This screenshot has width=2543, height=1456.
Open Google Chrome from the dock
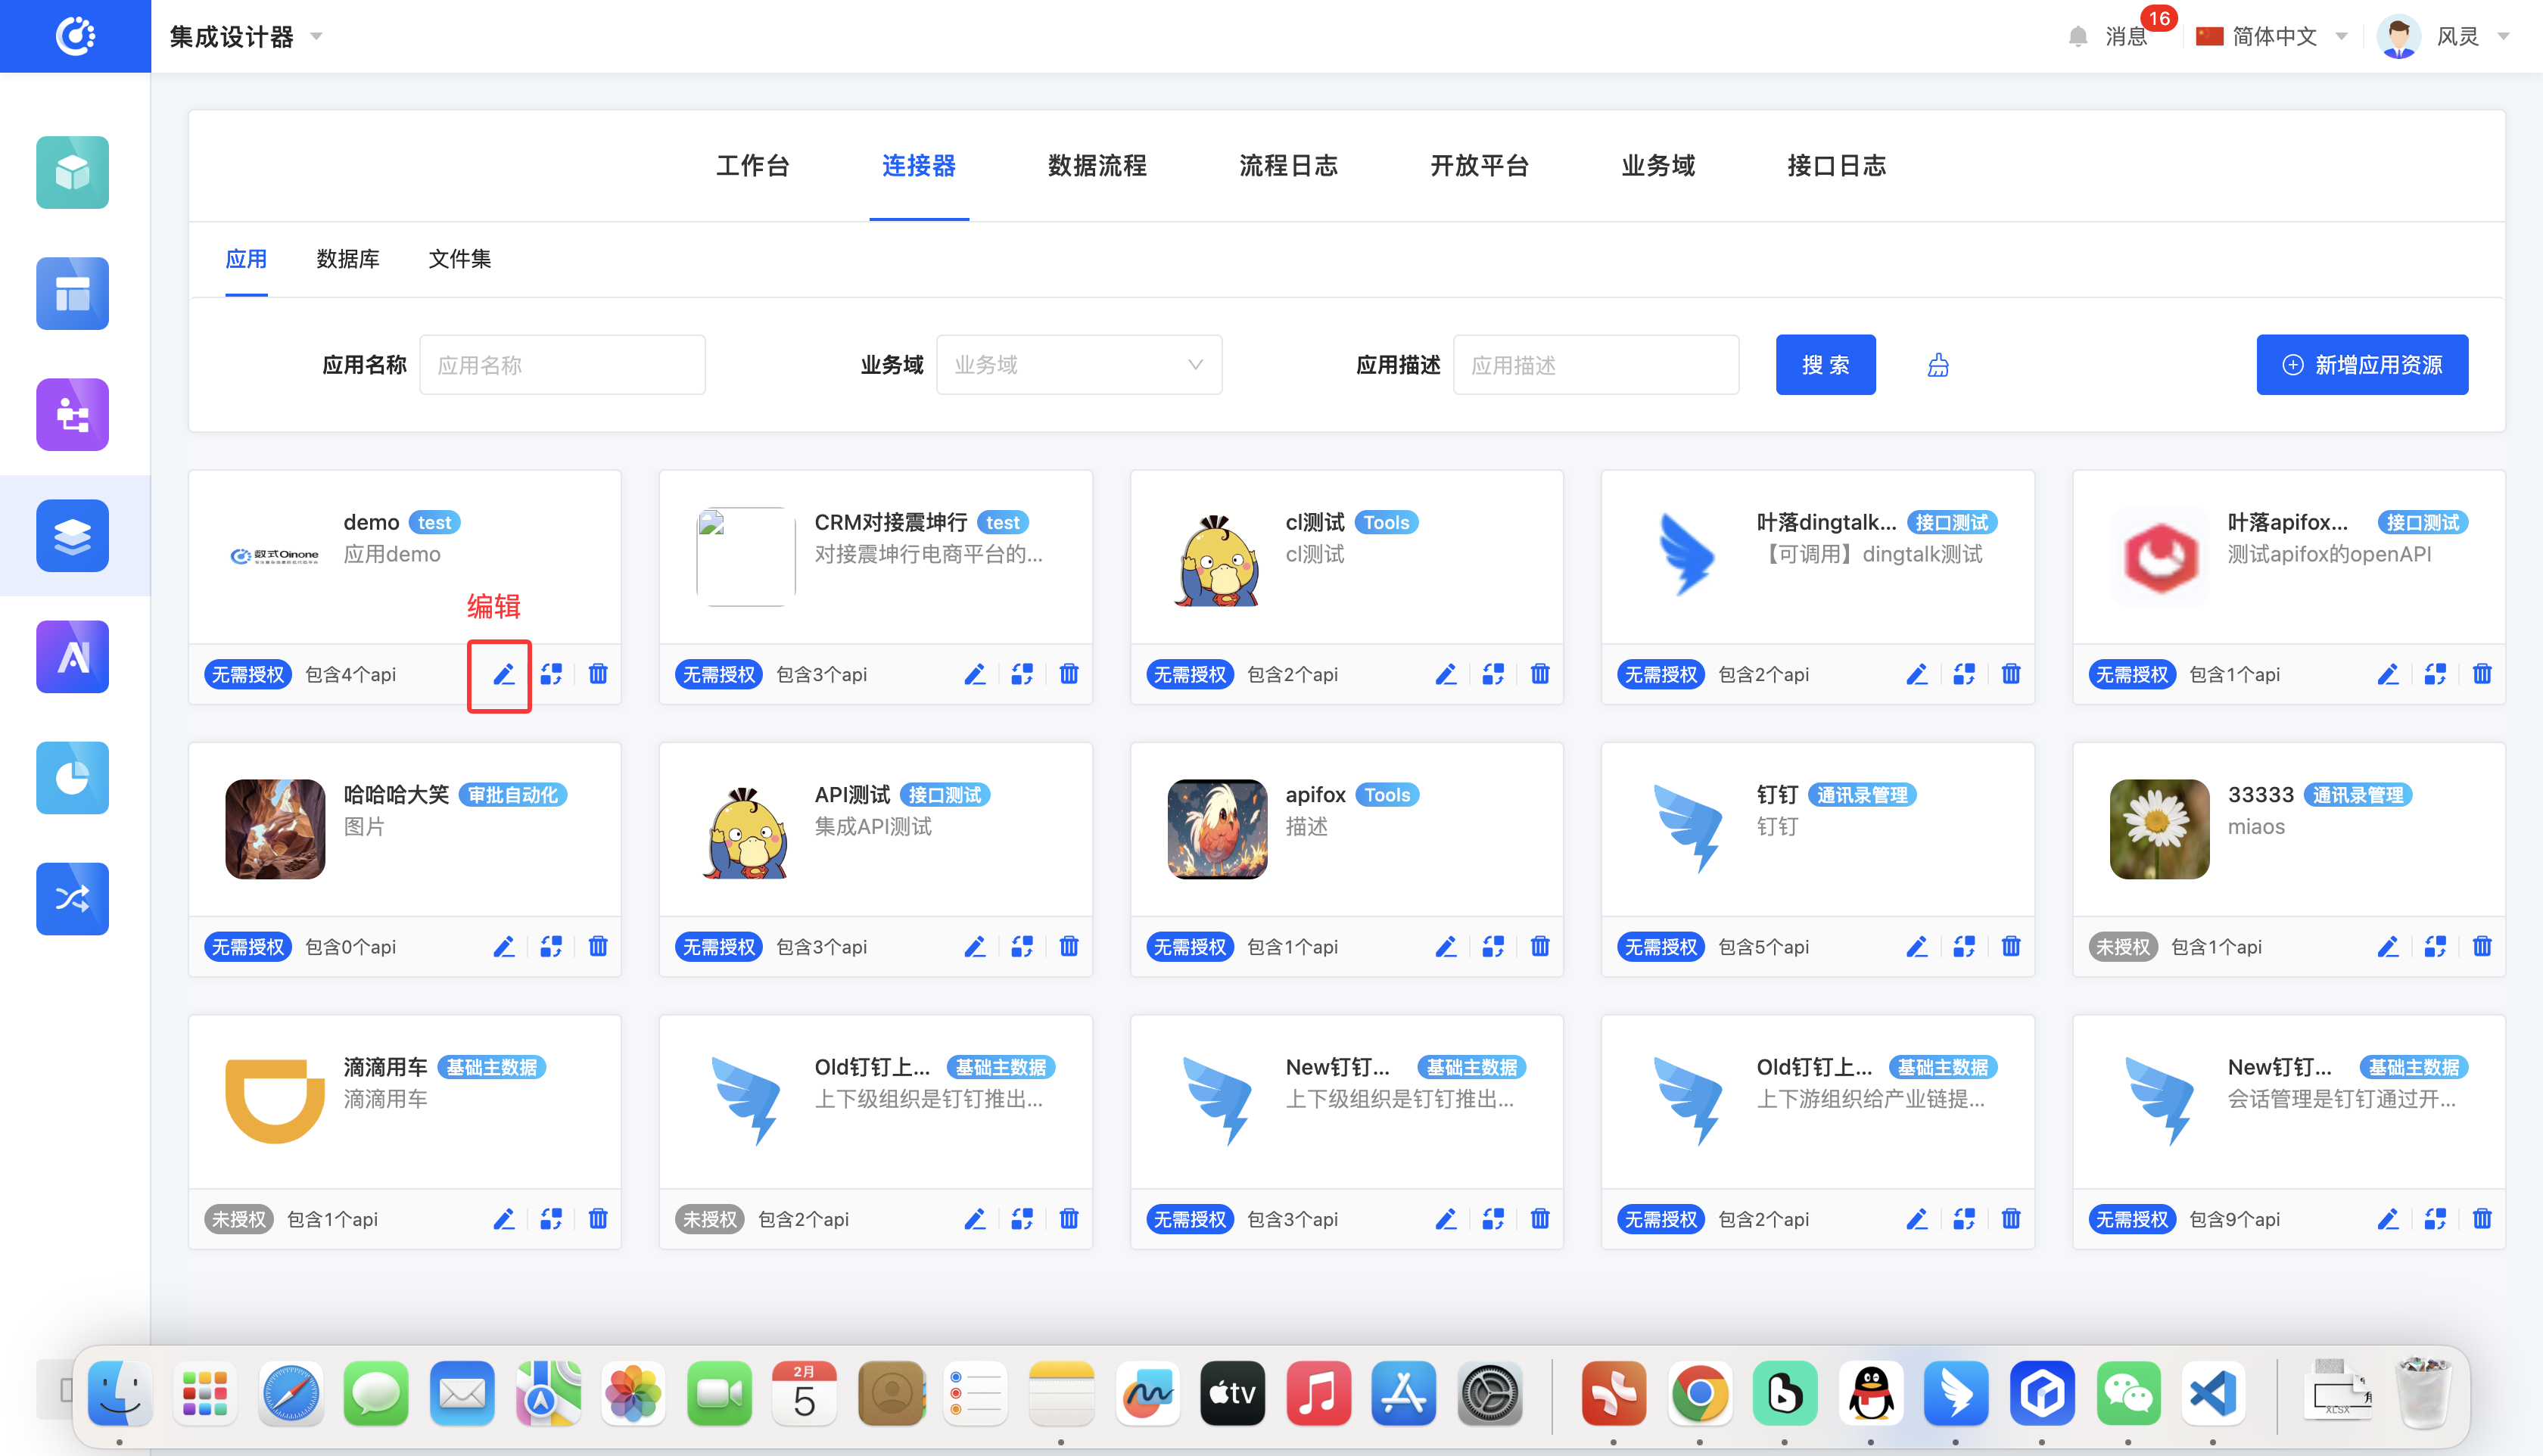click(1698, 1393)
